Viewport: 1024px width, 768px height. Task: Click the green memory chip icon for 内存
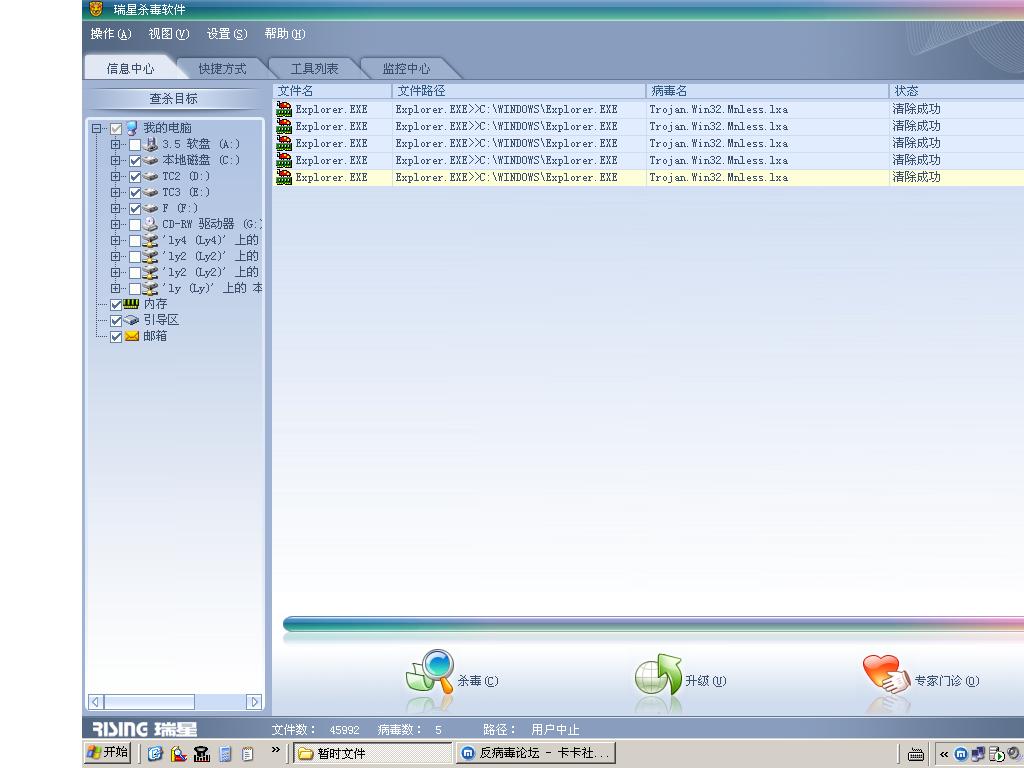click(131, 304)
